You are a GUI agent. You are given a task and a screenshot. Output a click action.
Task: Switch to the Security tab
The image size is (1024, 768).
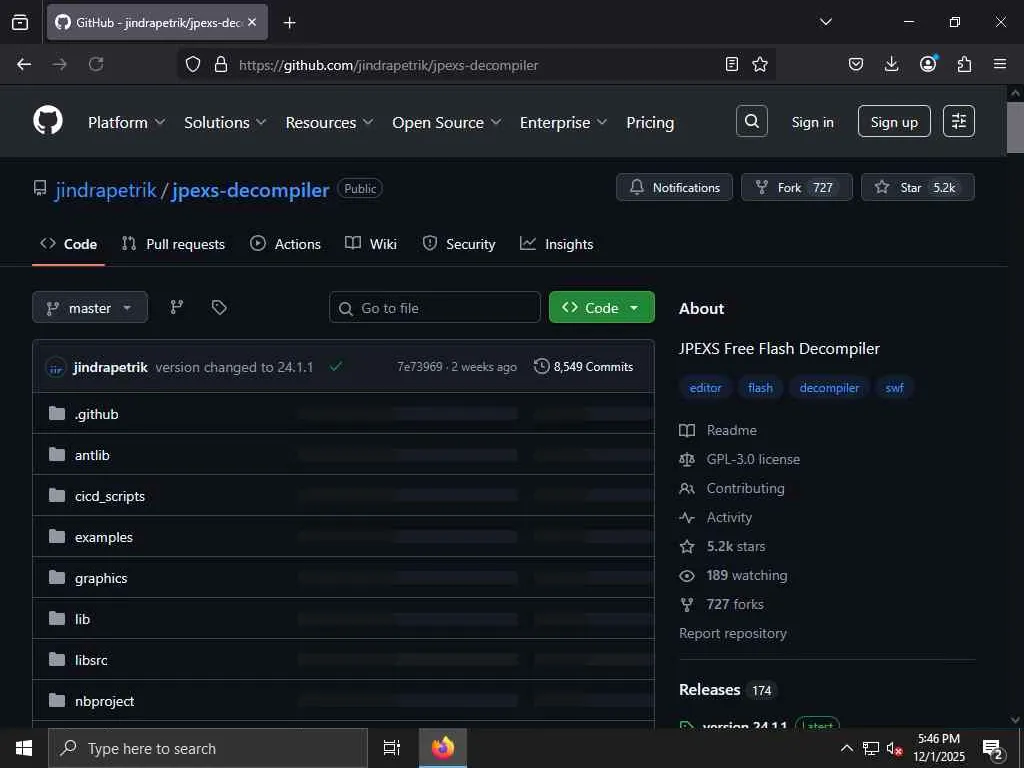point(459,244)
